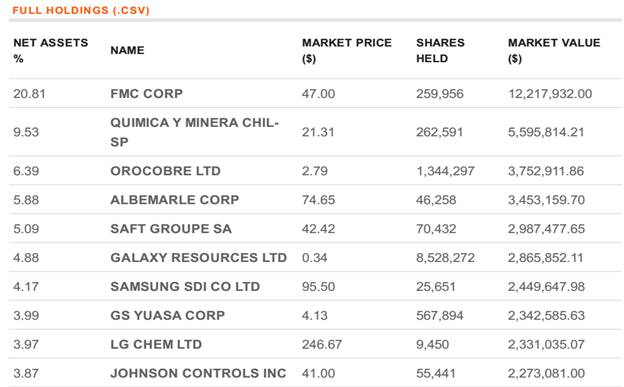Select the ALBEMARLE CORP holding name
The image size is (624, 387).
pos(175,199)
